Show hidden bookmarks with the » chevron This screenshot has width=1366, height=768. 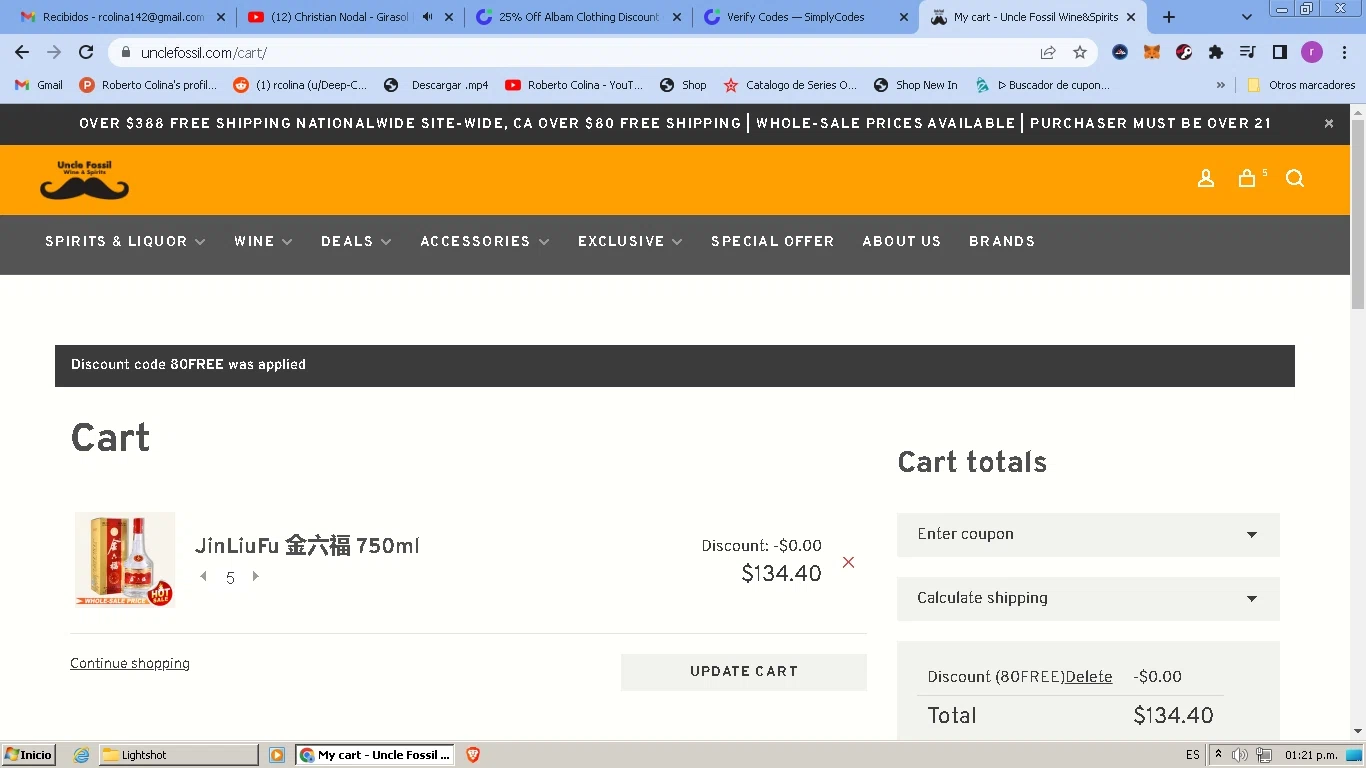tap(1221, 85)
